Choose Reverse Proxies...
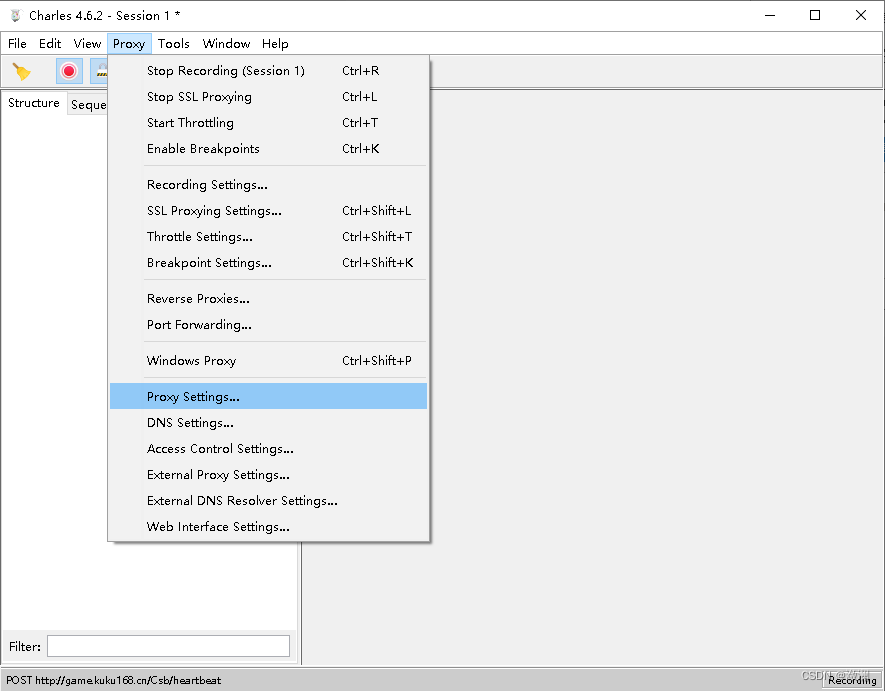The width and height of the screenshot is (885, 691). pyautogui.click(x=269, y=299)
